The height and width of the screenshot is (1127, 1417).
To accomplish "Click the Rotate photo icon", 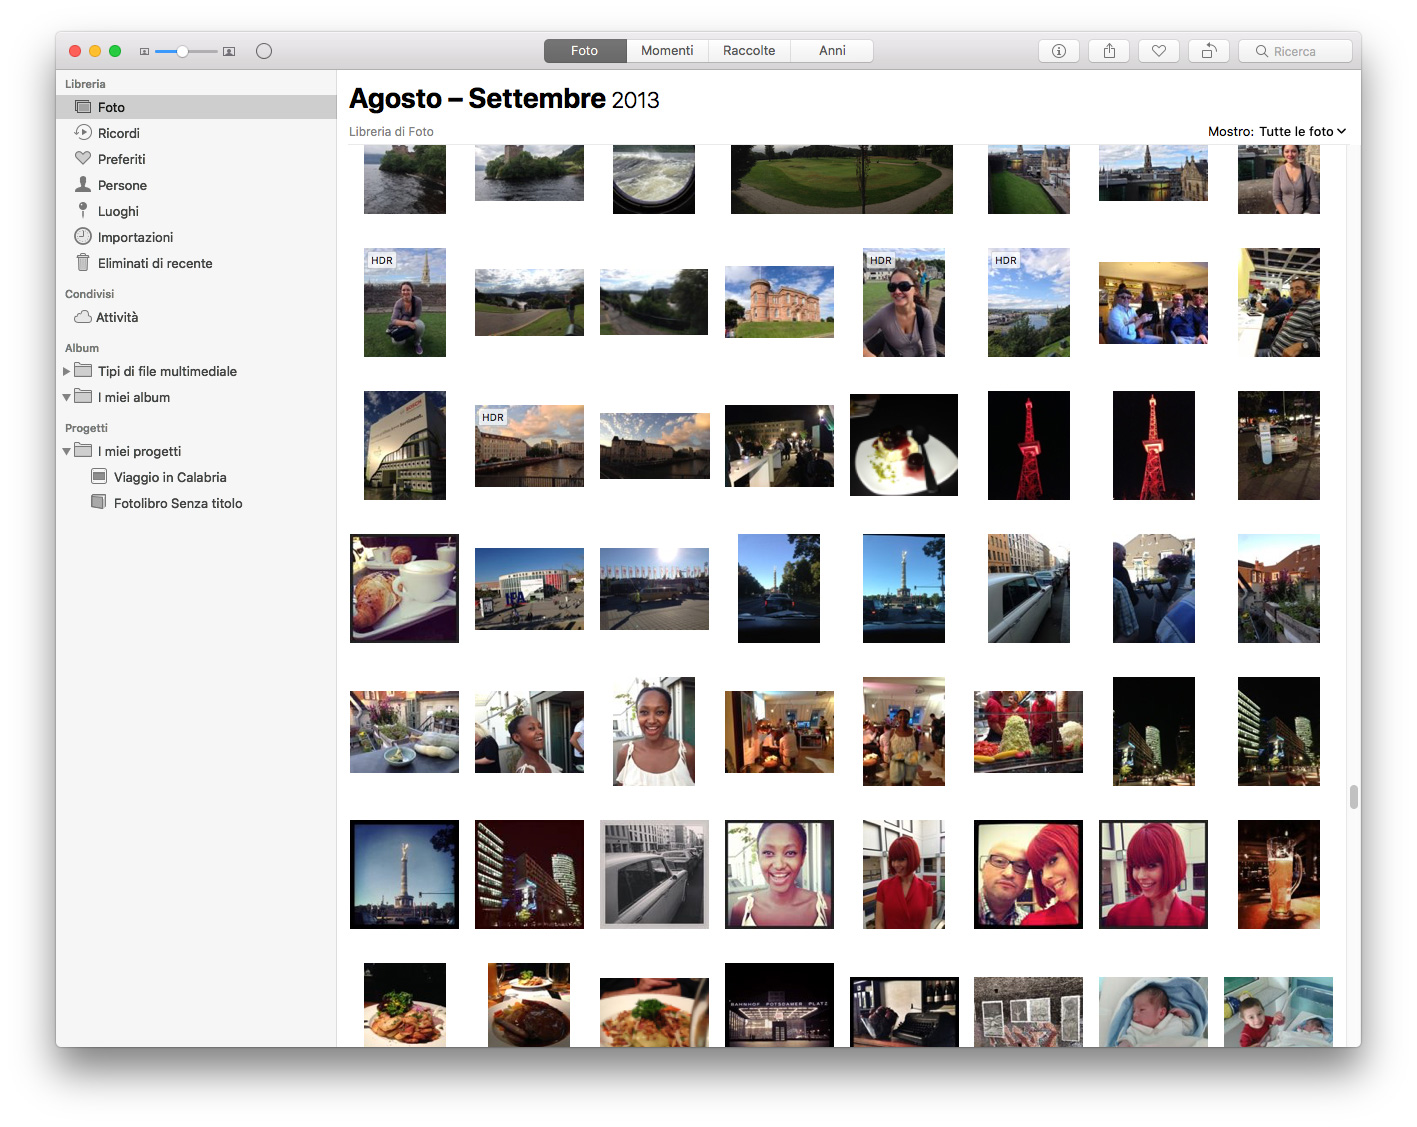I will click(1208, 51).
